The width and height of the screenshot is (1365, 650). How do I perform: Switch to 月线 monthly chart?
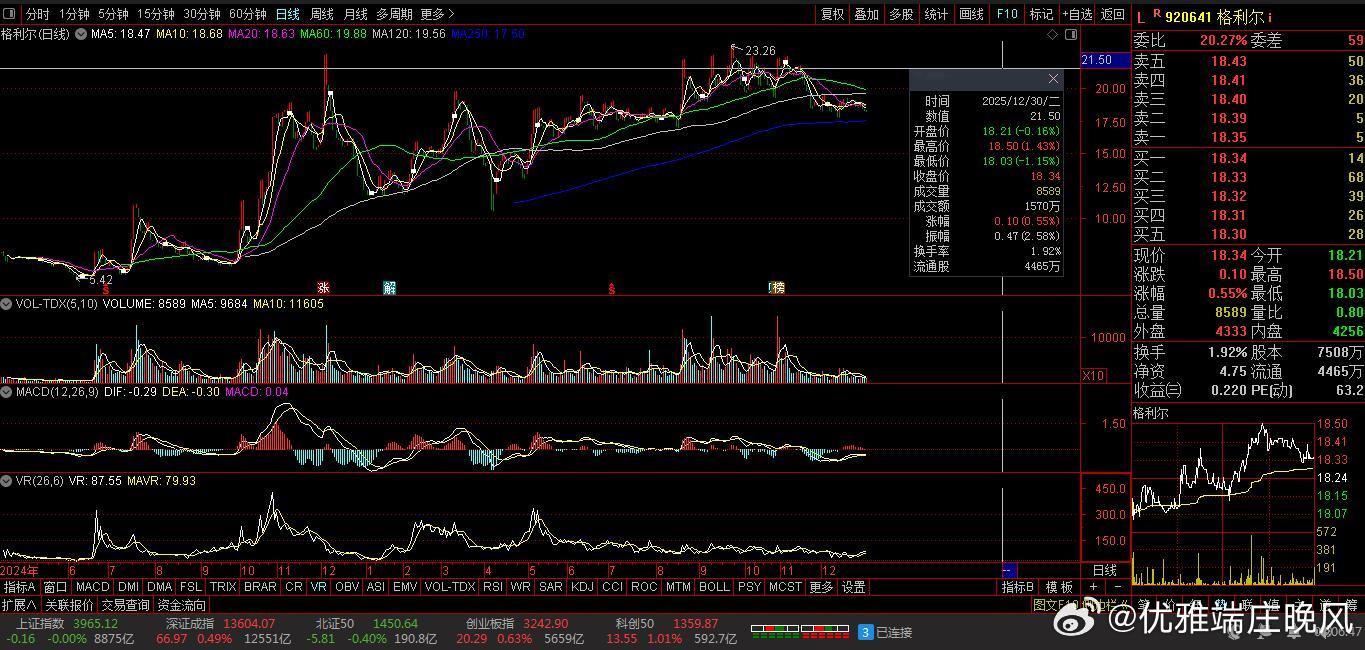click(355, 14)
